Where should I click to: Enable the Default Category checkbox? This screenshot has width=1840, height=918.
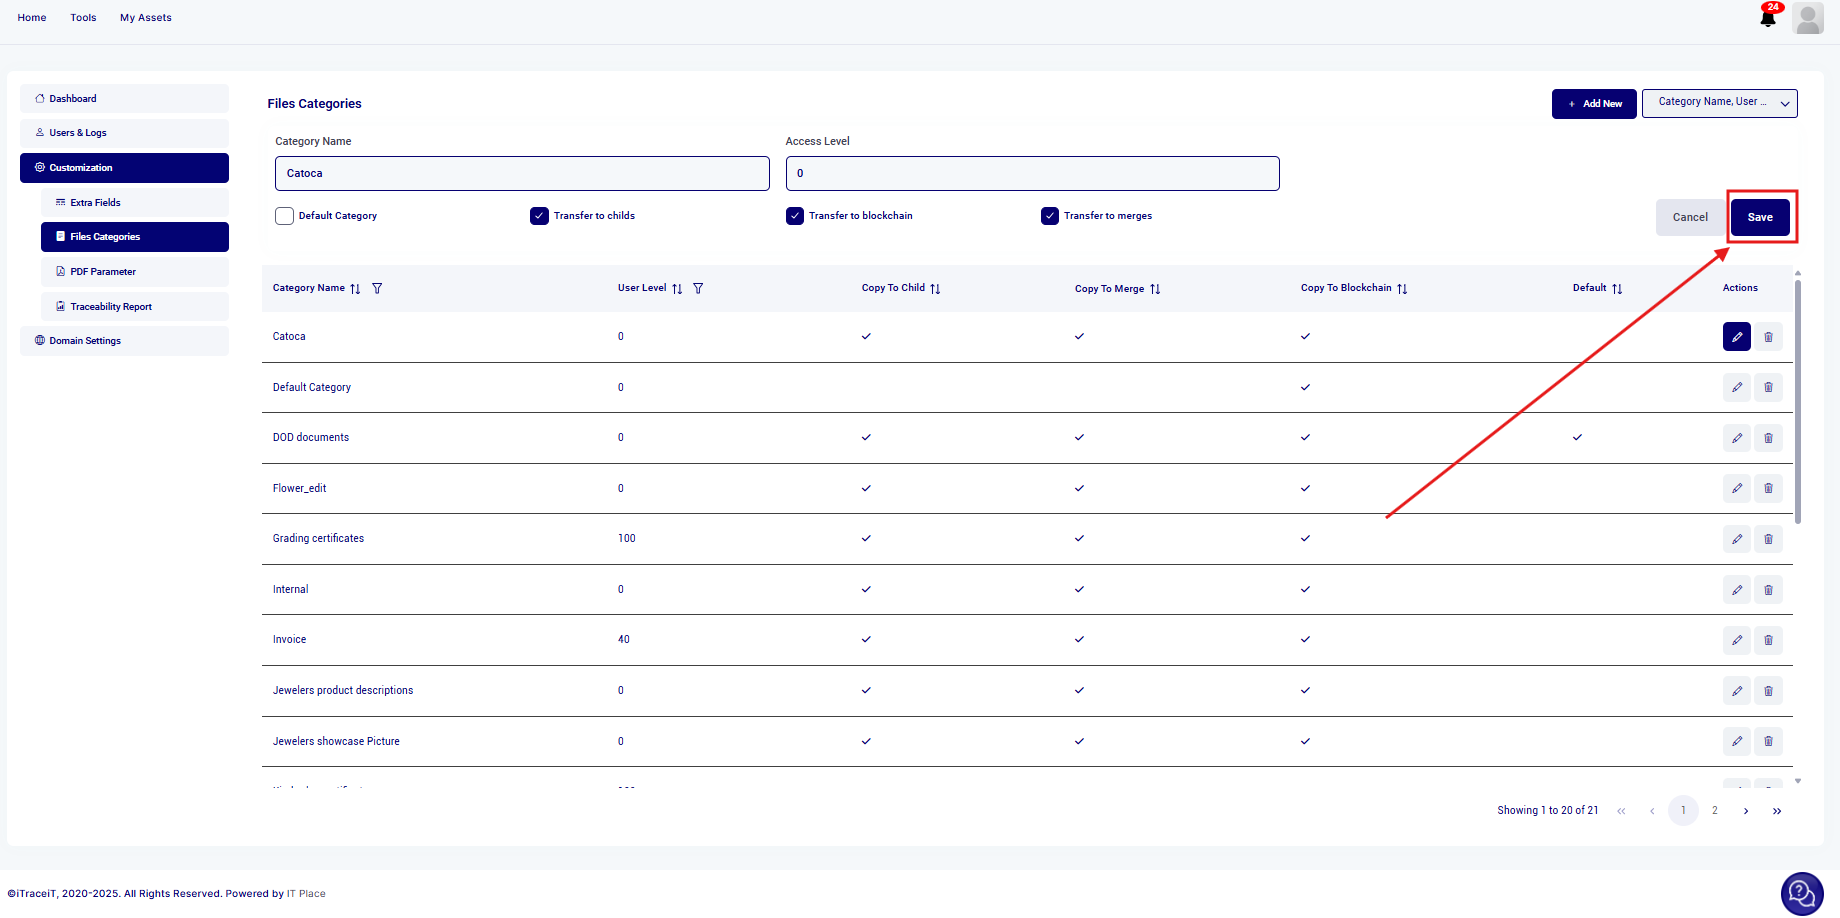point(285,216)
